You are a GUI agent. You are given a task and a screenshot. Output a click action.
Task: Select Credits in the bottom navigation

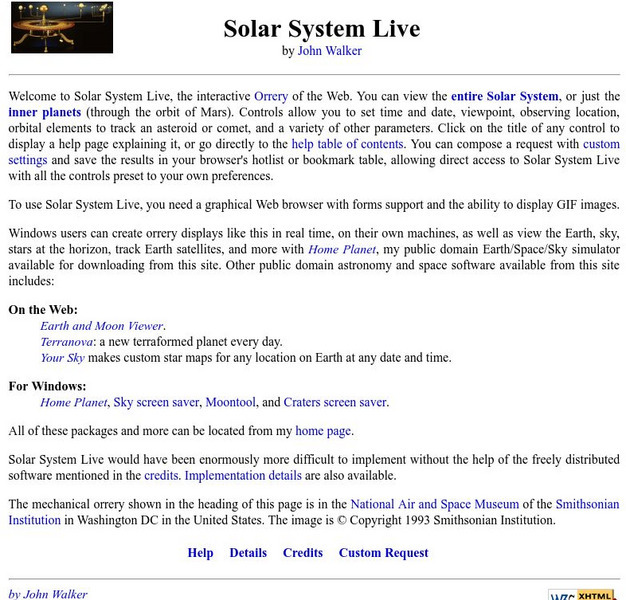tap(303, 553)
